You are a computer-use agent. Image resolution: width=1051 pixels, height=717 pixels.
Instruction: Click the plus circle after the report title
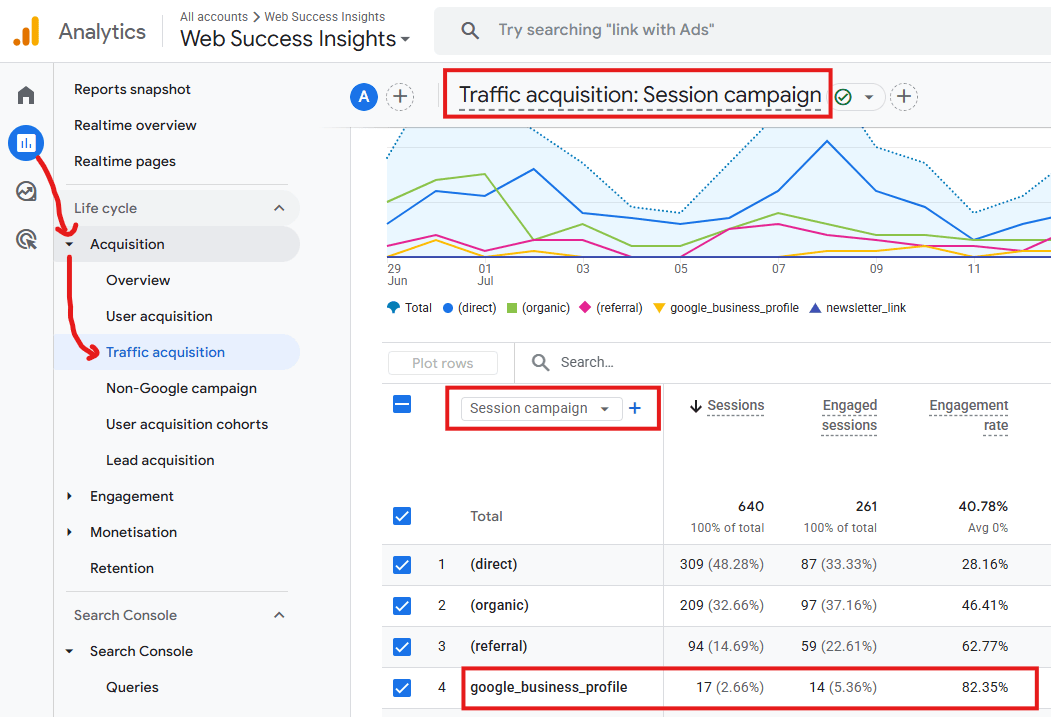[904, 97]
